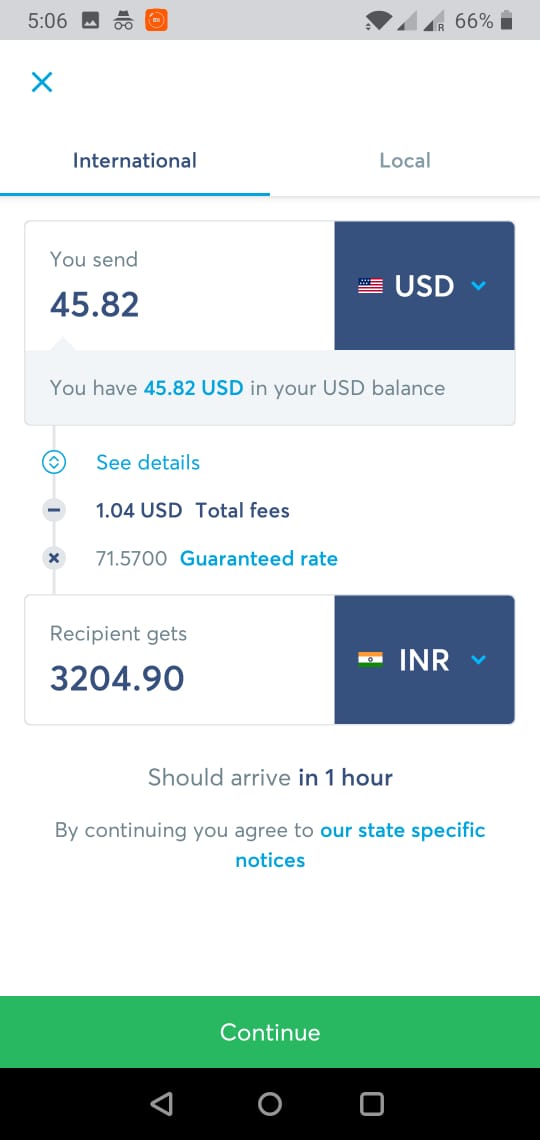Tap the US flag icon
540x1140 pixels.
click(x=371, y=286)
